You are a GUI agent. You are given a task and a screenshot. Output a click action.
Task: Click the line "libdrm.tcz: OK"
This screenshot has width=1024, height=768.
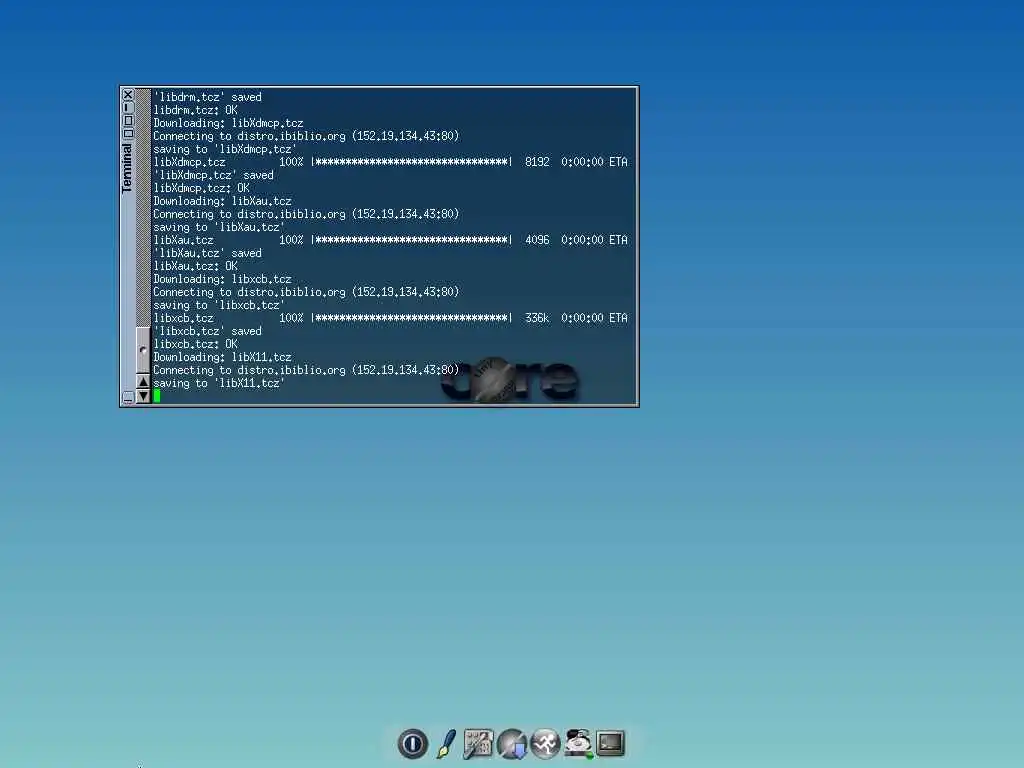coord(195,110)
